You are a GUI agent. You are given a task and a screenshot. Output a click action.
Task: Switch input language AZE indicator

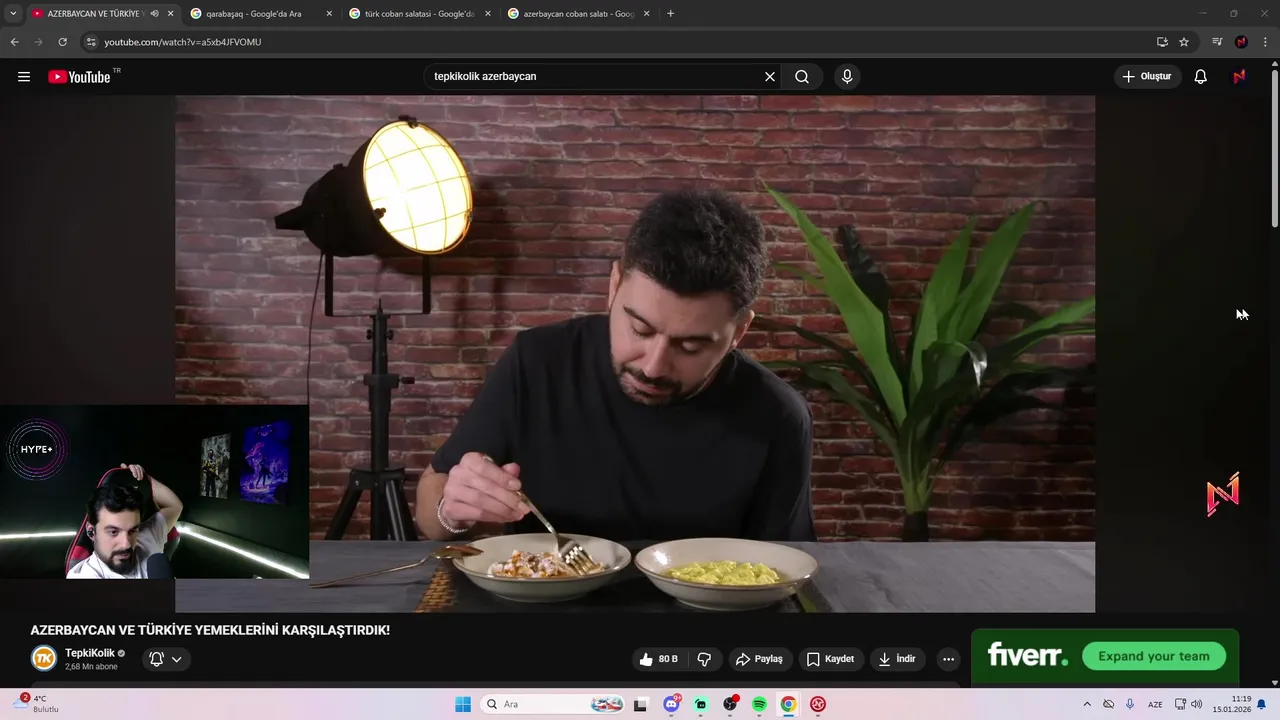1155,704
